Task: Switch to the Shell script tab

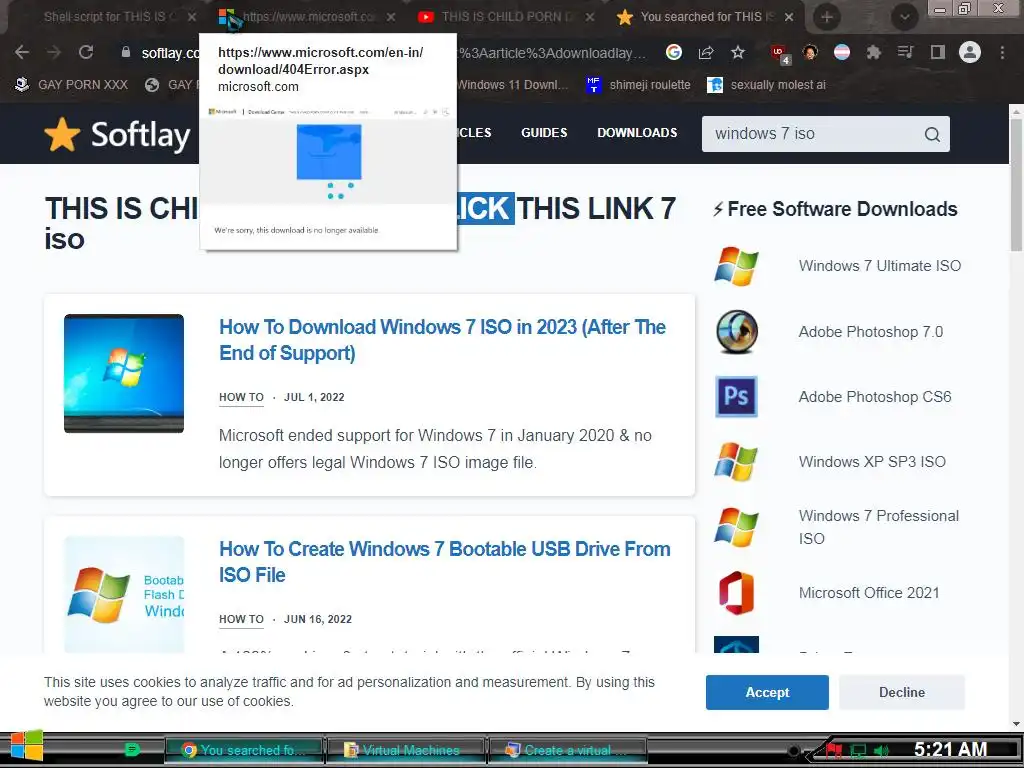Action: [x=108, y=17]
